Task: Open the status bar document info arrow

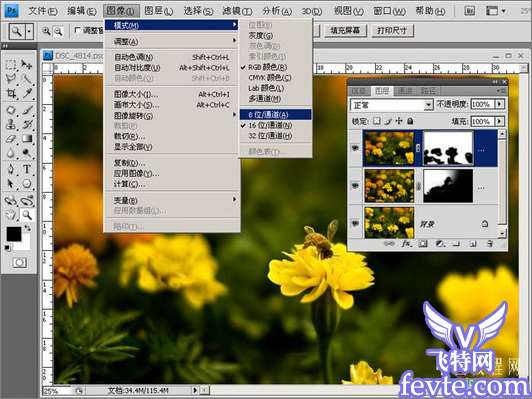Action: tap(195, 390)
